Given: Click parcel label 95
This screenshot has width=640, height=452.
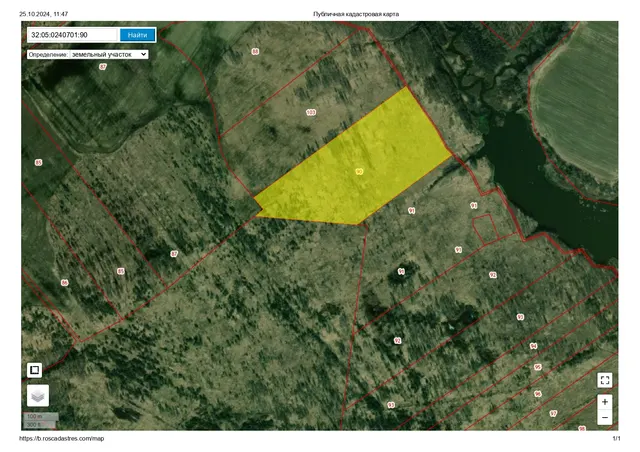Looking at the screenshot, I should 538,367.
